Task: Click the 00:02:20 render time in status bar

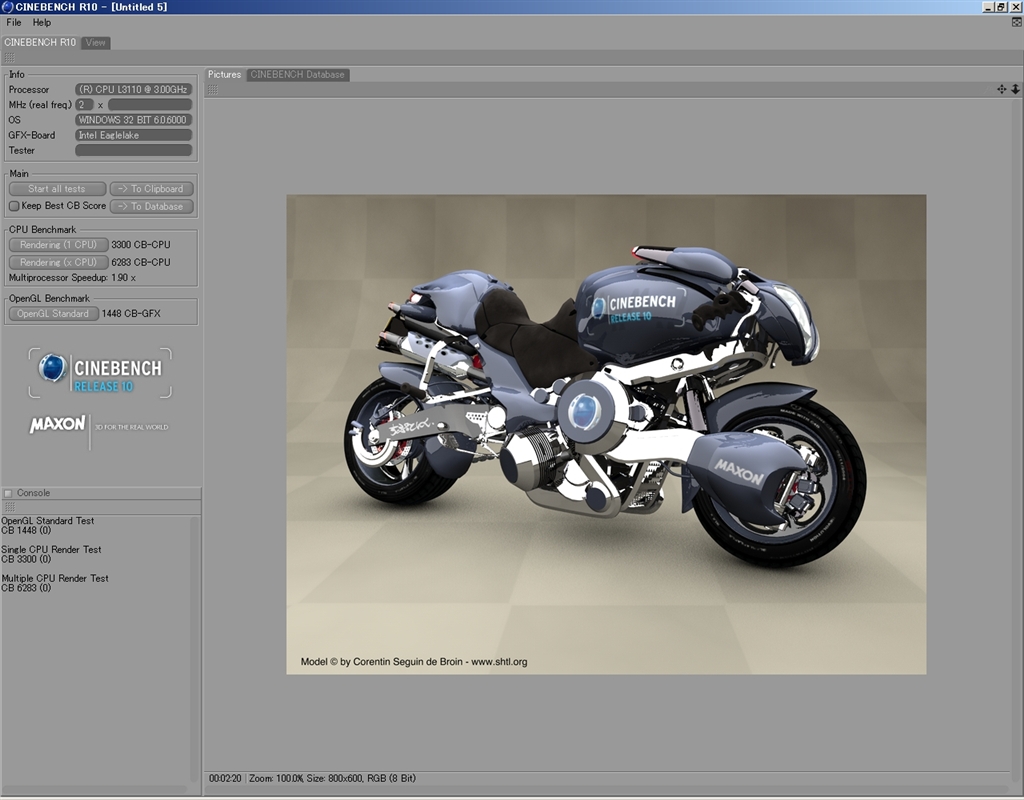Action: point(225,778)
